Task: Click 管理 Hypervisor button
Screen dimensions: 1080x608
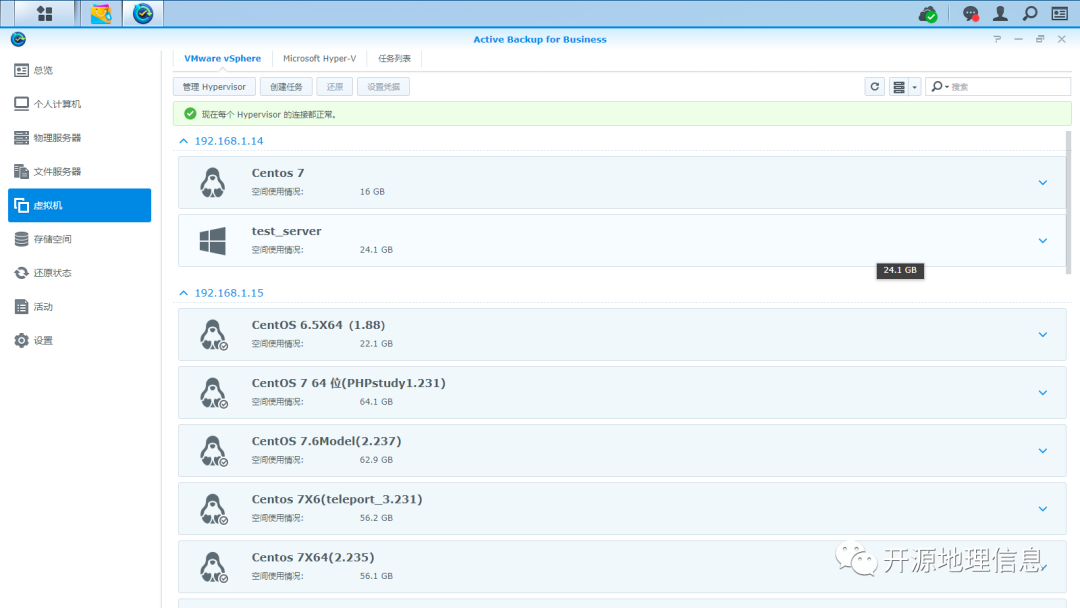Action: click(x=214, y=87)
